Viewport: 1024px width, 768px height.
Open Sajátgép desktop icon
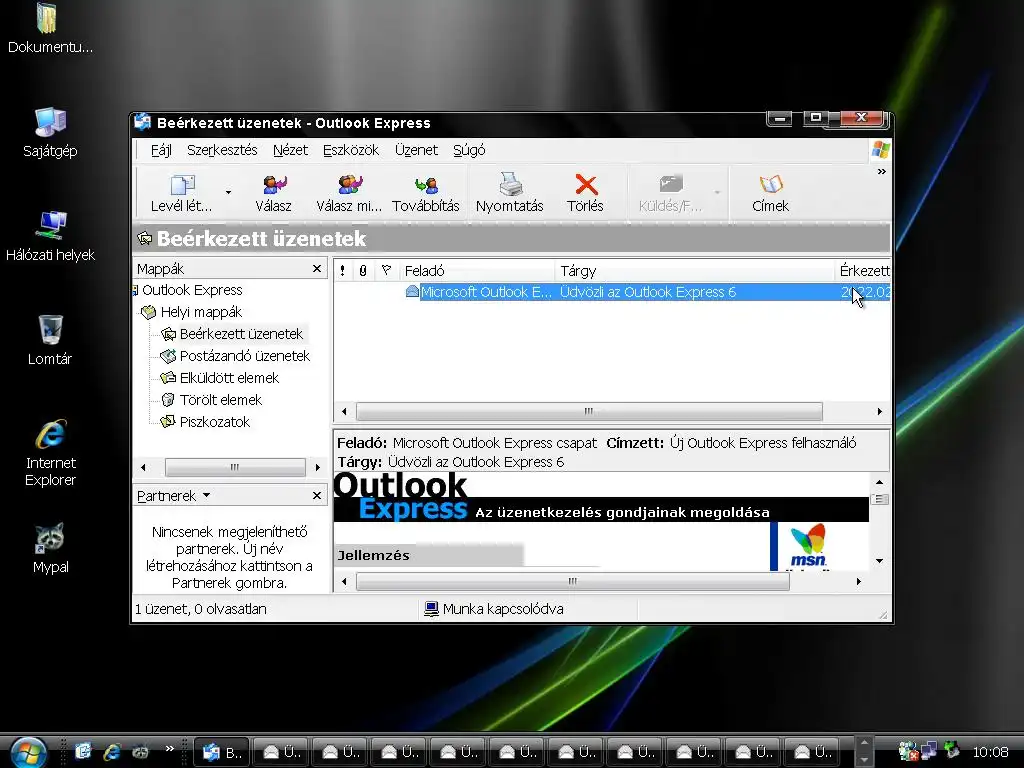tap(50, 133)
